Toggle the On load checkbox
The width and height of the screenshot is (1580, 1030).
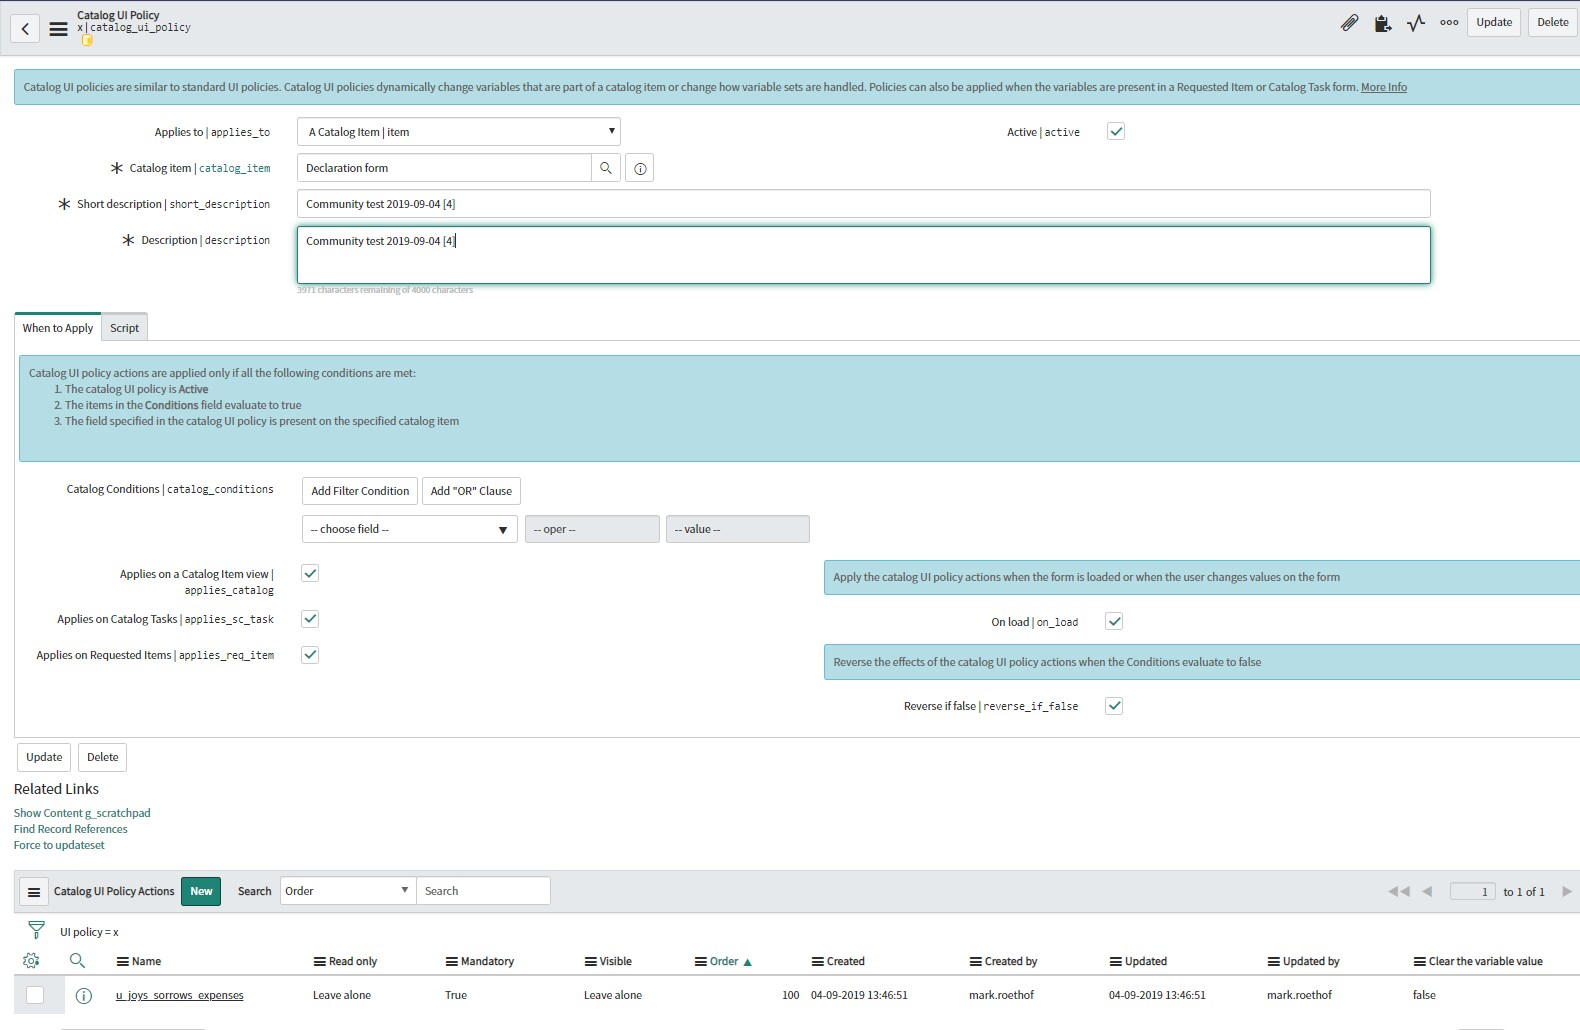(1114, 621)
